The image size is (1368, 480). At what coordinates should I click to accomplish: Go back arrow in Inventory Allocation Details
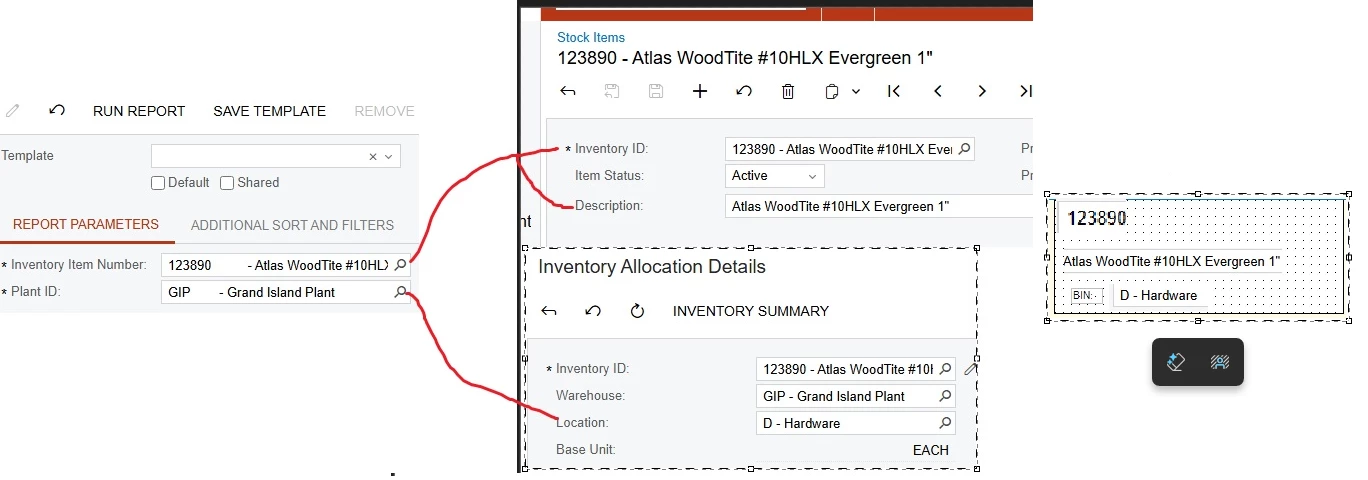point(549,311)
